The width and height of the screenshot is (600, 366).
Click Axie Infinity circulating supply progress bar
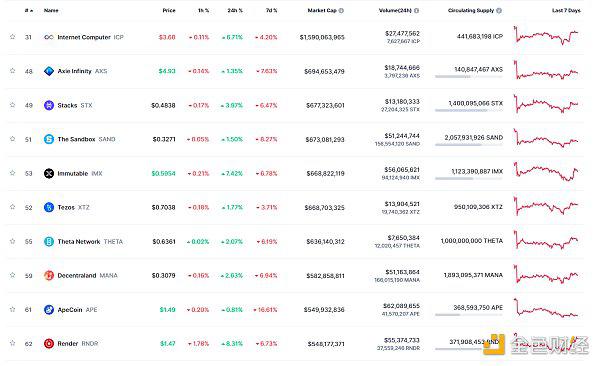pyautogui.click(x=469, y=77)
